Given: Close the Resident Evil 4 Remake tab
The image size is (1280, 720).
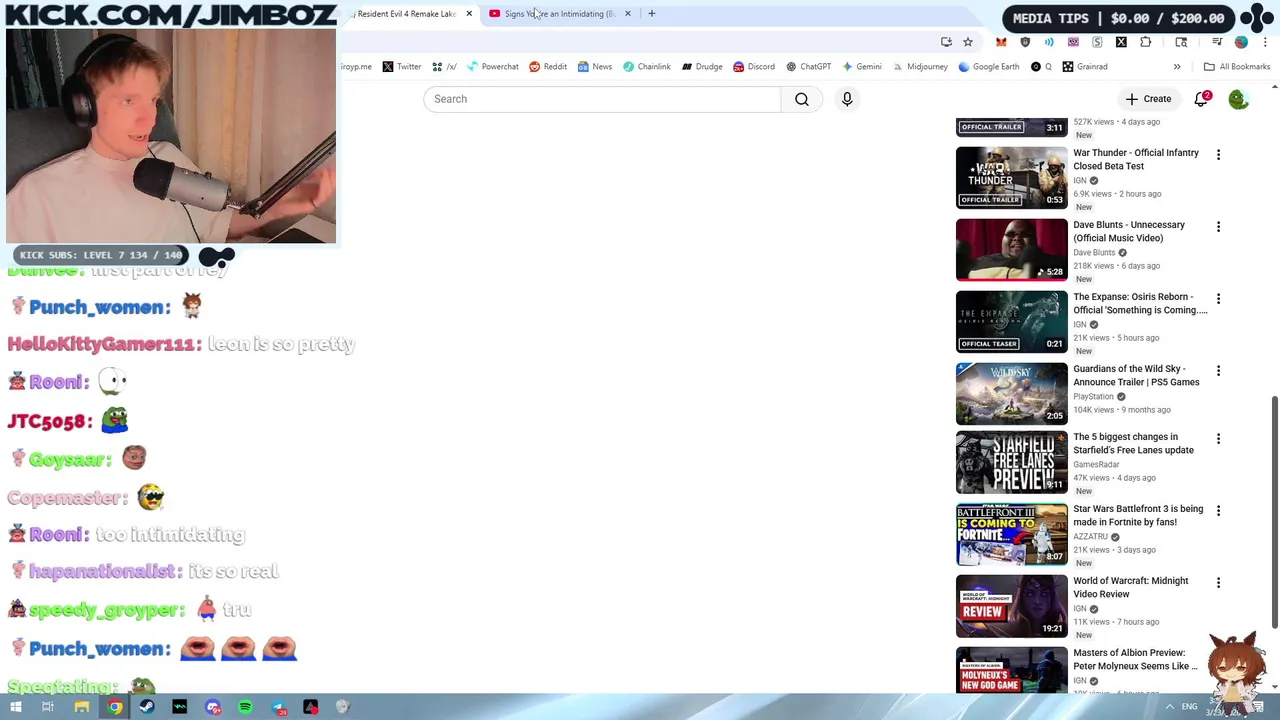Looking at the screenshot, I should coord(469,14).
